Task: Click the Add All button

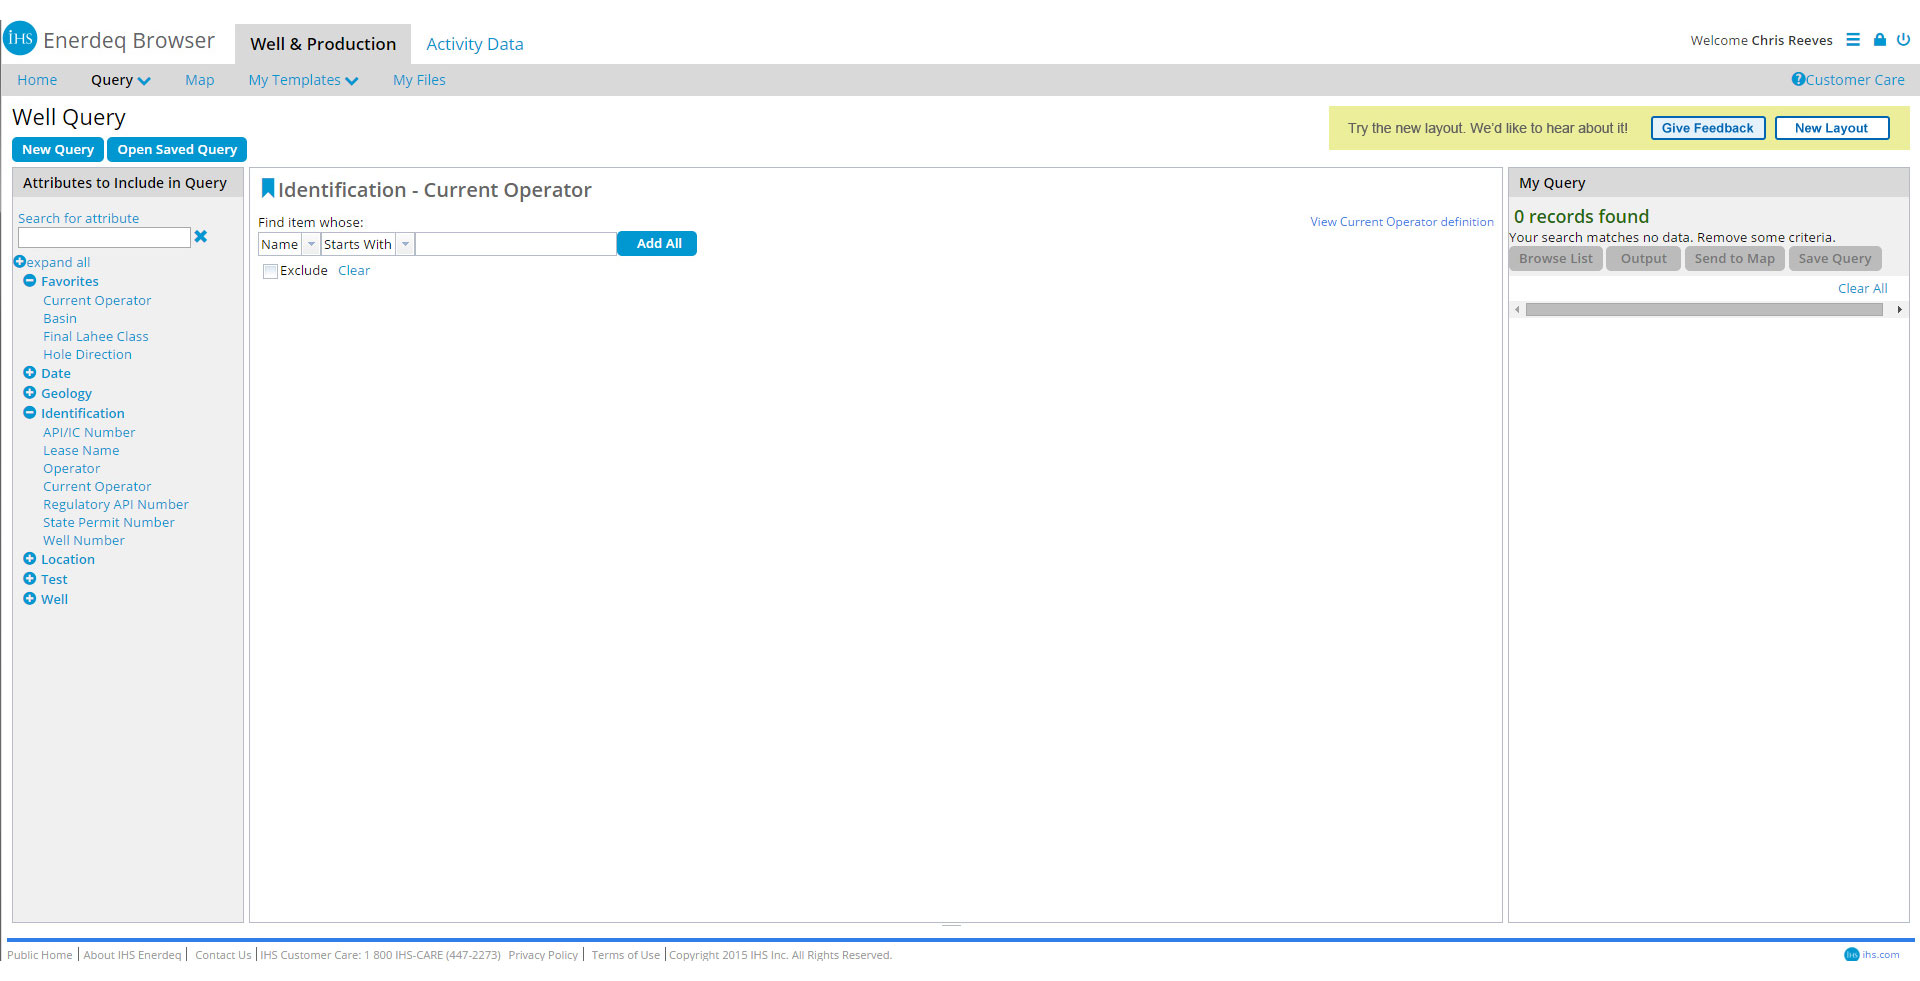Action: pyautogui.click(x=657, y=243)
